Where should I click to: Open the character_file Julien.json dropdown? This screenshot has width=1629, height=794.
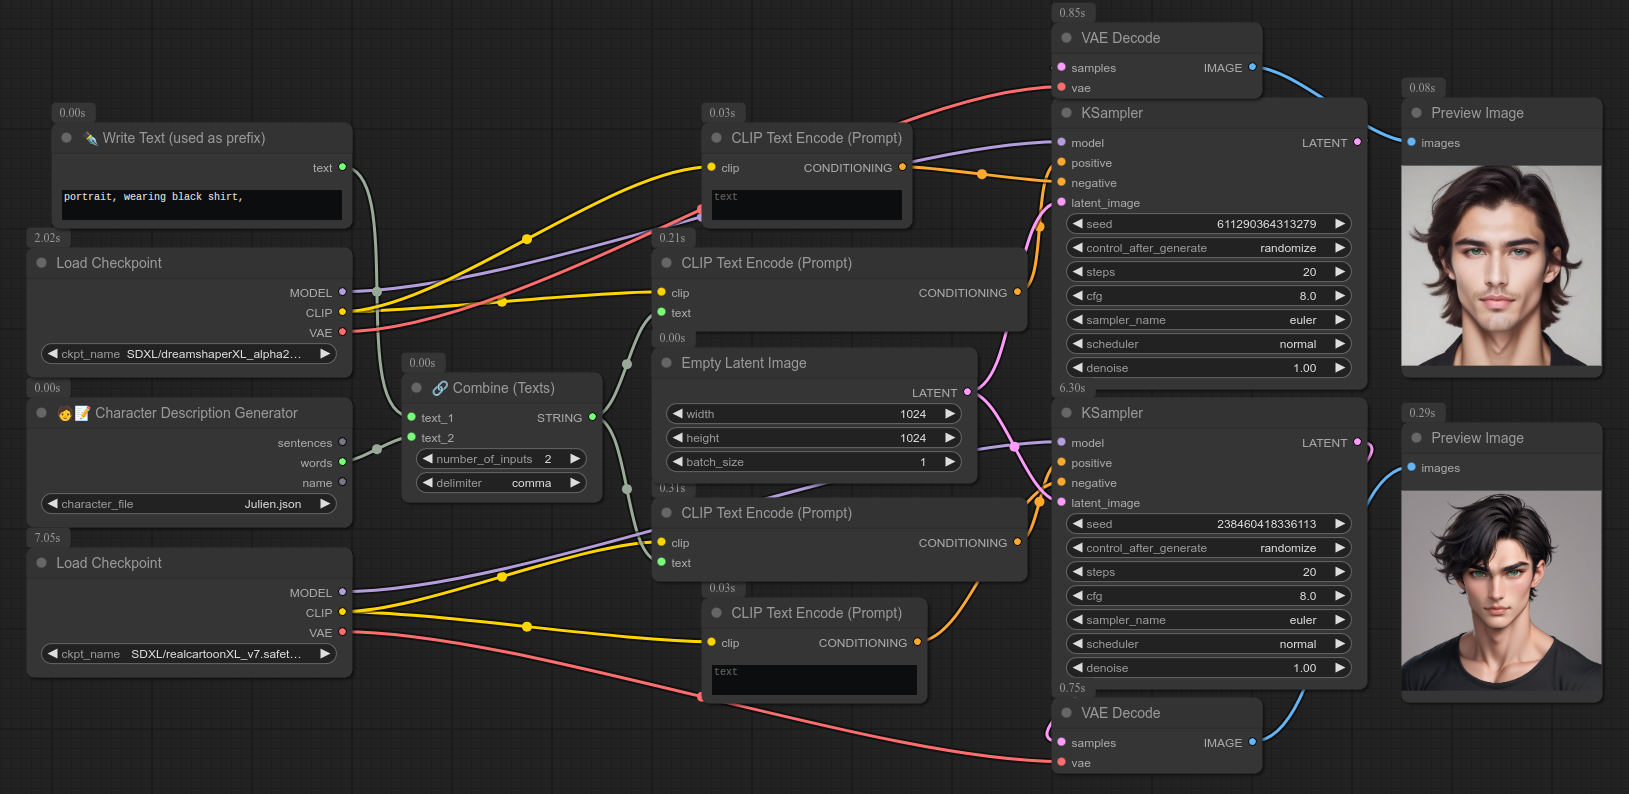[189, 504]
